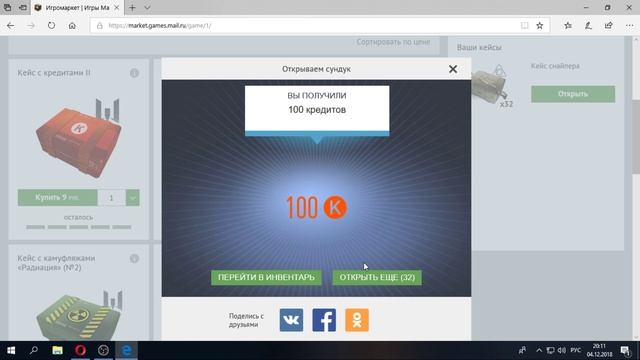Show info for Кейс с камуфляжами Радиация
This screenshot has height=360, width=640.
pos(134,258)
